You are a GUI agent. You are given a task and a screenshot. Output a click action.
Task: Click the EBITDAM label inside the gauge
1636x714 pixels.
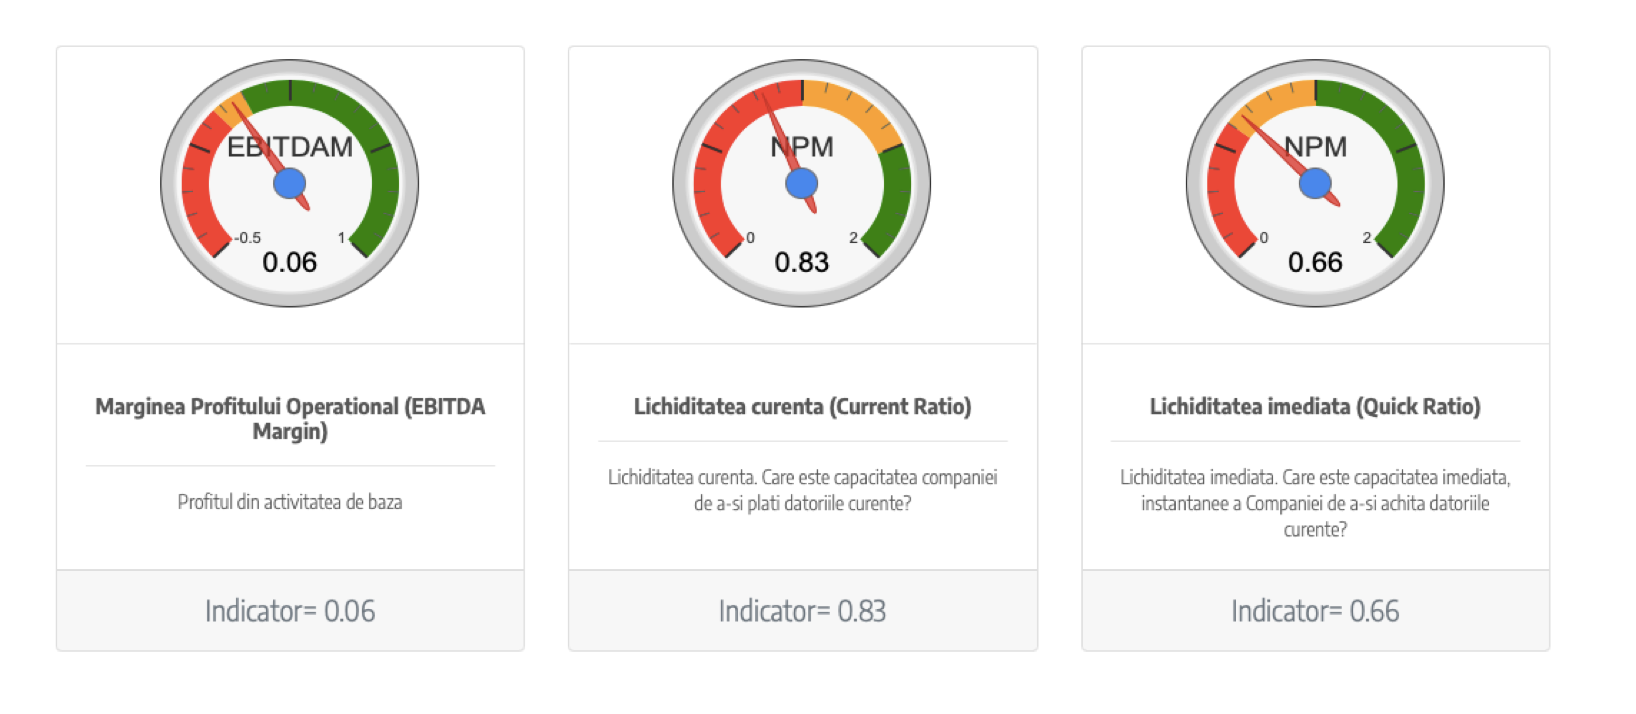click(x=290, y=147)
